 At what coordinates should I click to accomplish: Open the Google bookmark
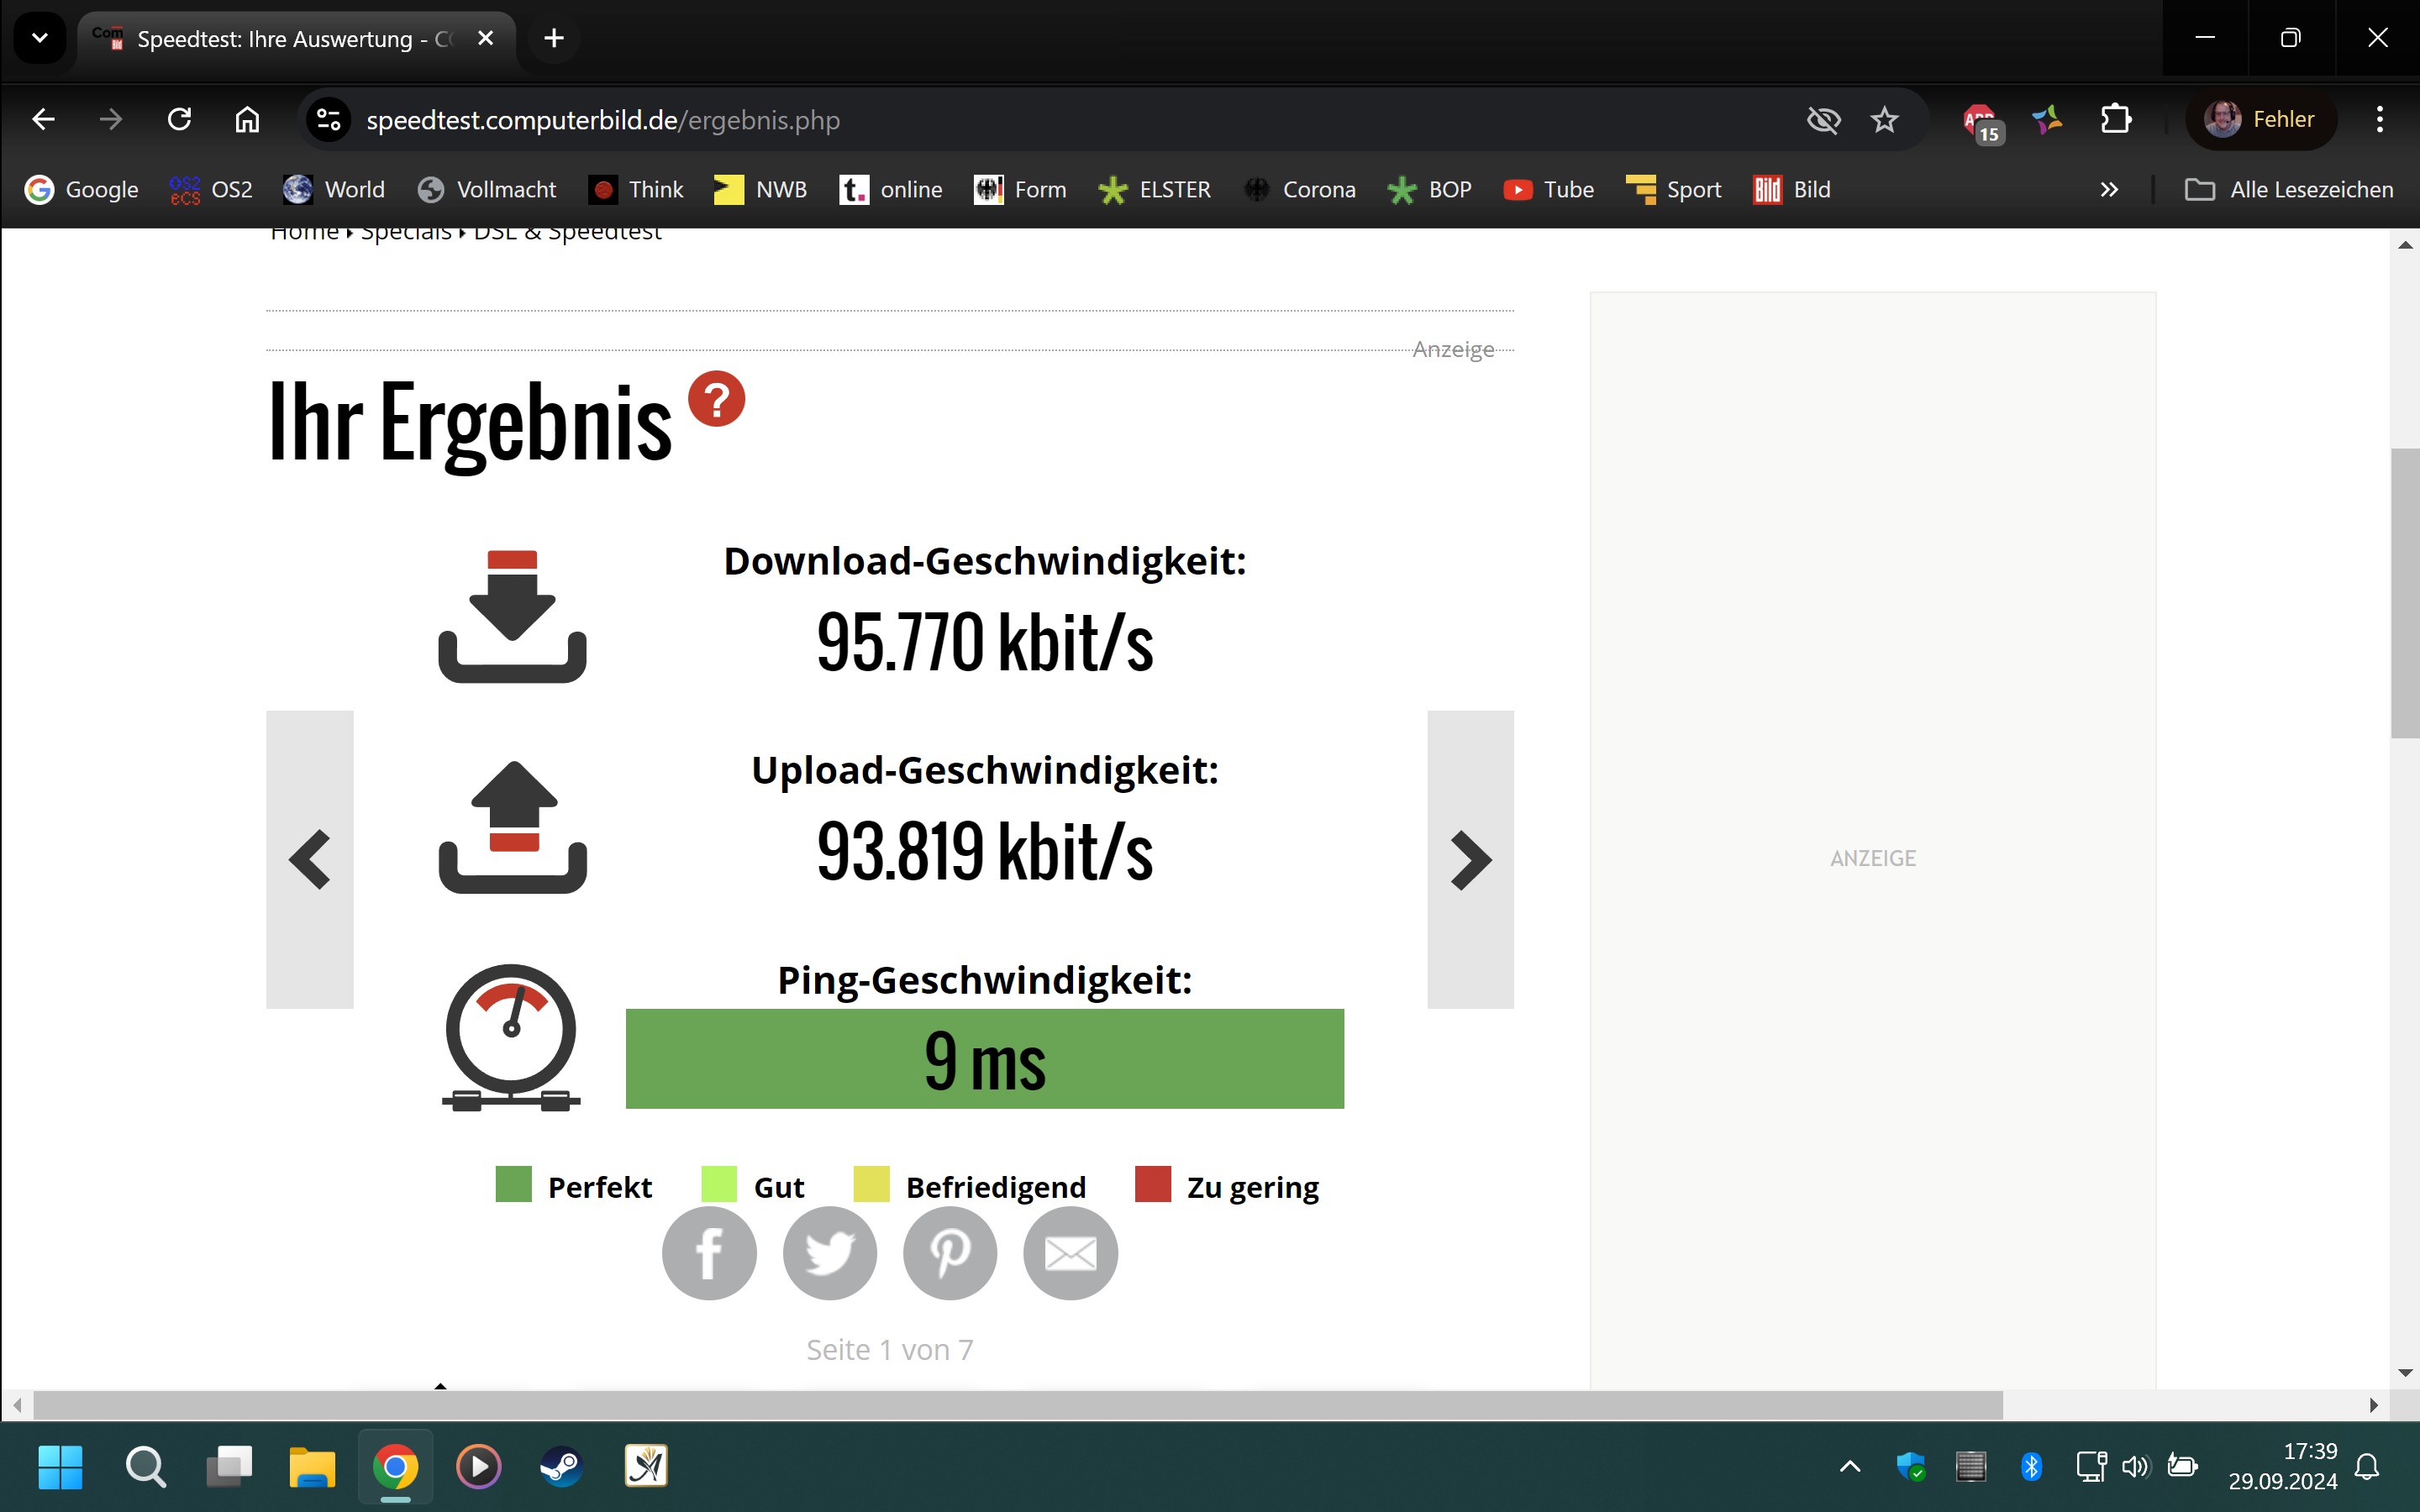82,189
